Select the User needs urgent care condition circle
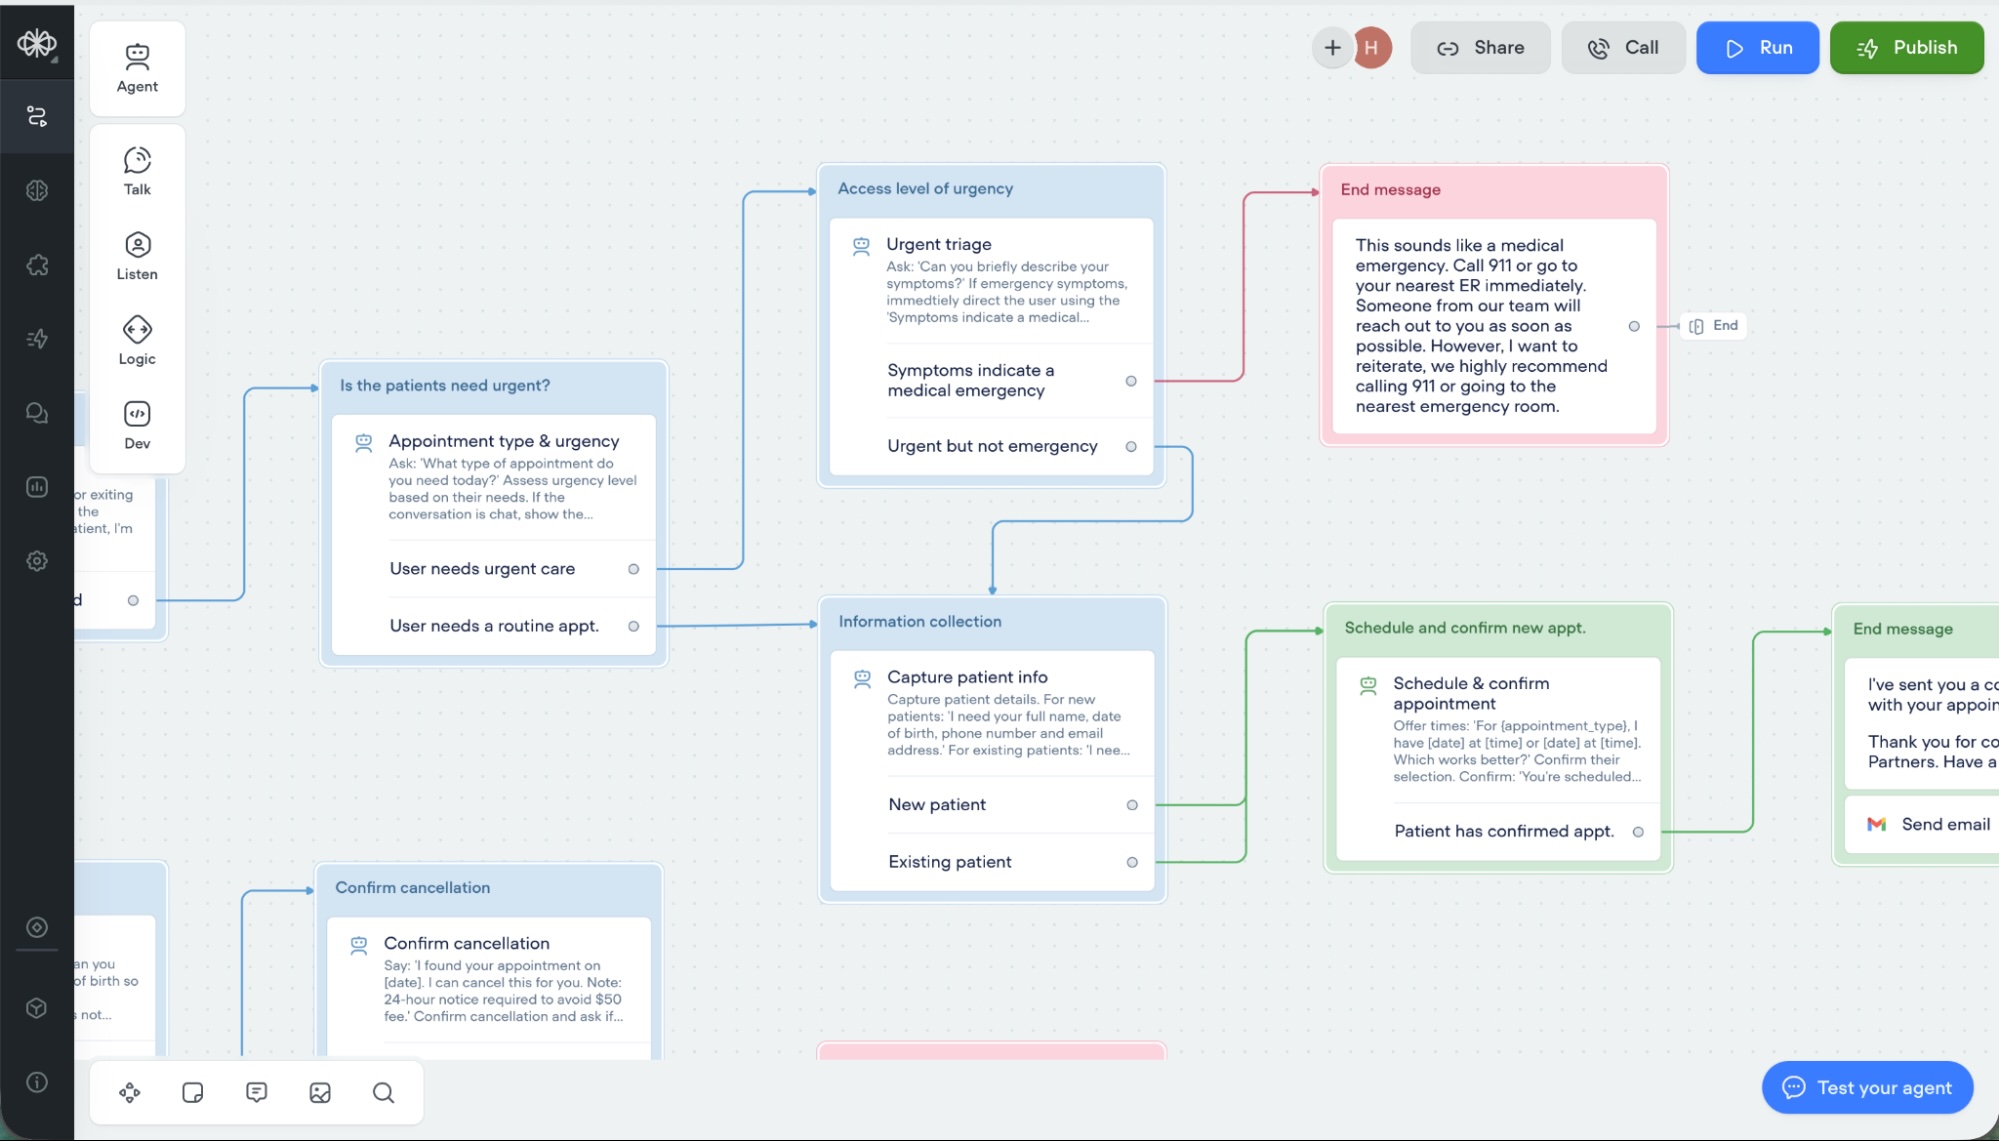The height and width of the screenshot is (1141, 1999). [x=633, y=568]
